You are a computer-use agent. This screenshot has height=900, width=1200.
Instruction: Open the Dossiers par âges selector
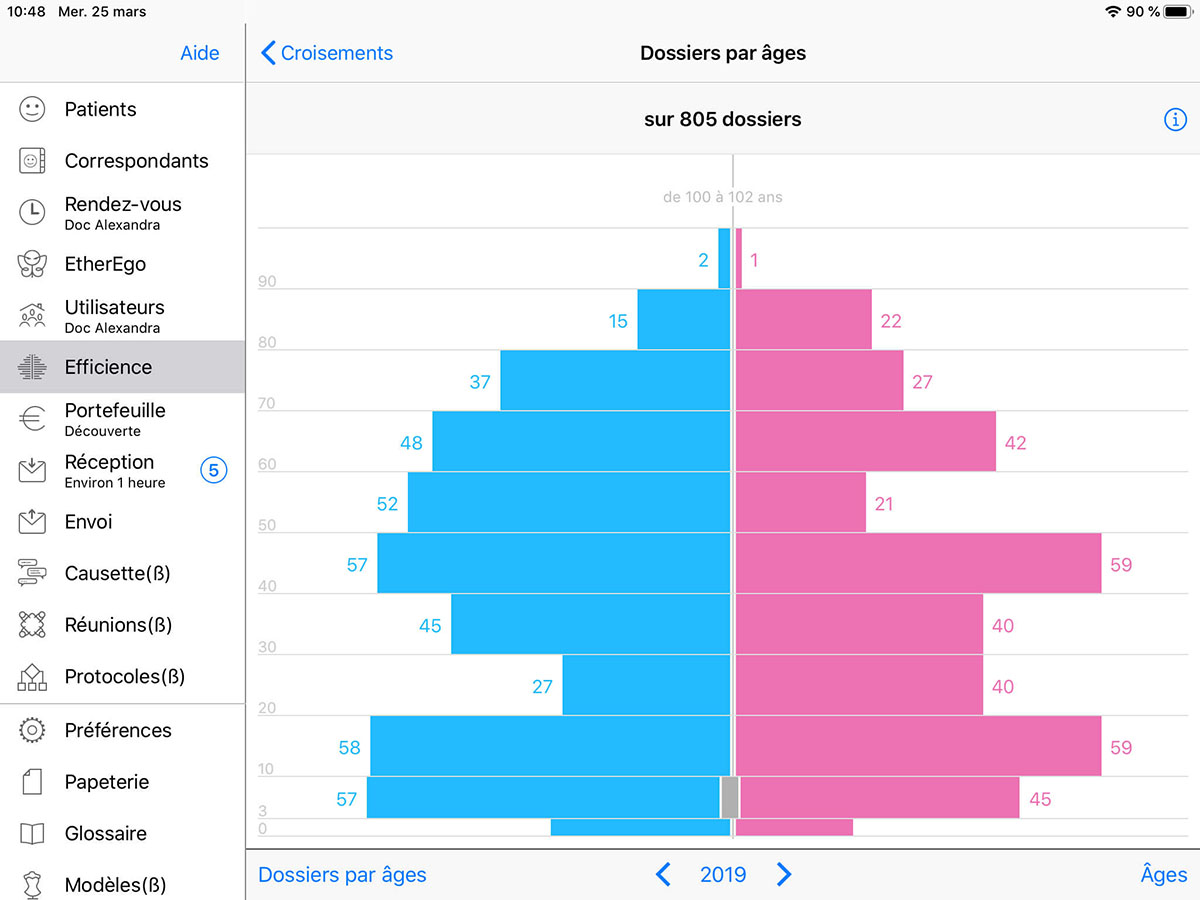point(342,875)
